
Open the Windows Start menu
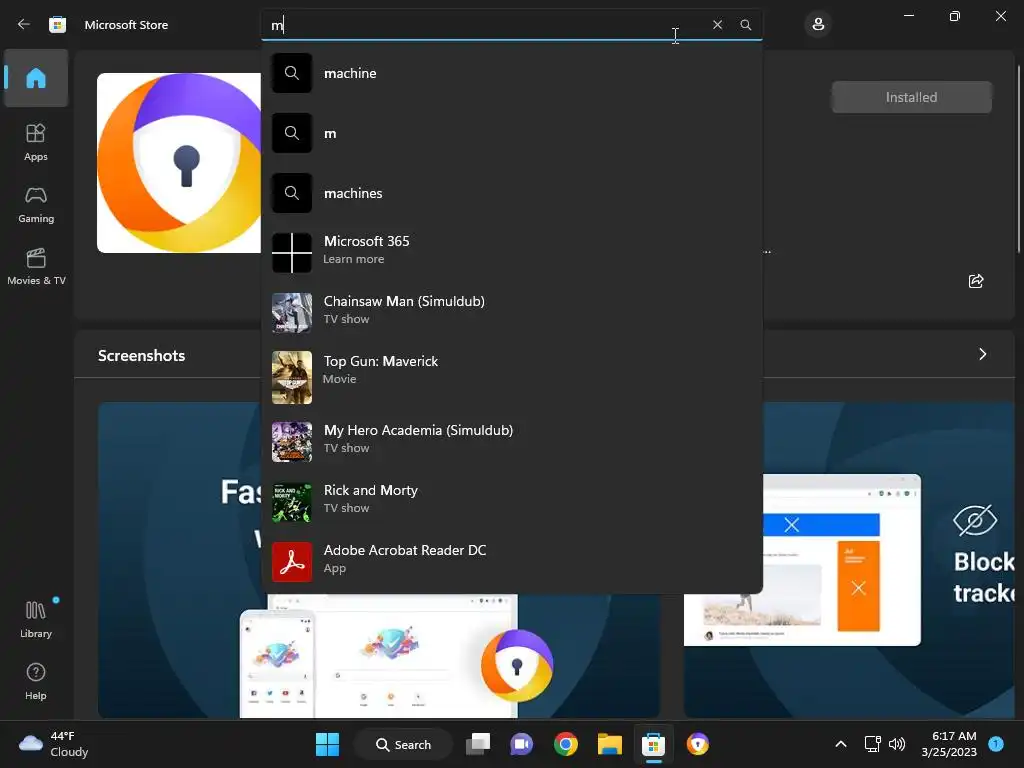327,744
